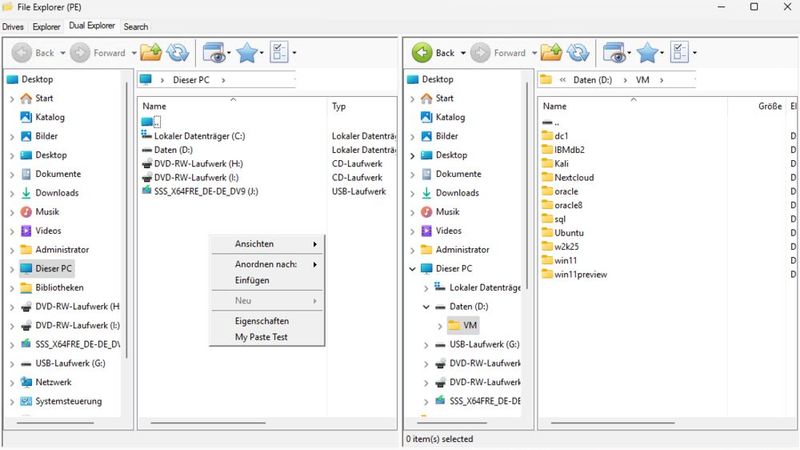Click right pane checklist options icon
Screen dimensions: 800x450
coord(680,52)
